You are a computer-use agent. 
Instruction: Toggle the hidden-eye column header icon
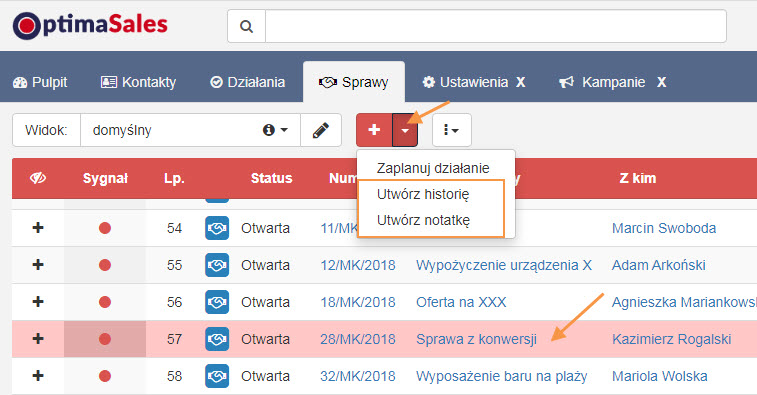38,178
